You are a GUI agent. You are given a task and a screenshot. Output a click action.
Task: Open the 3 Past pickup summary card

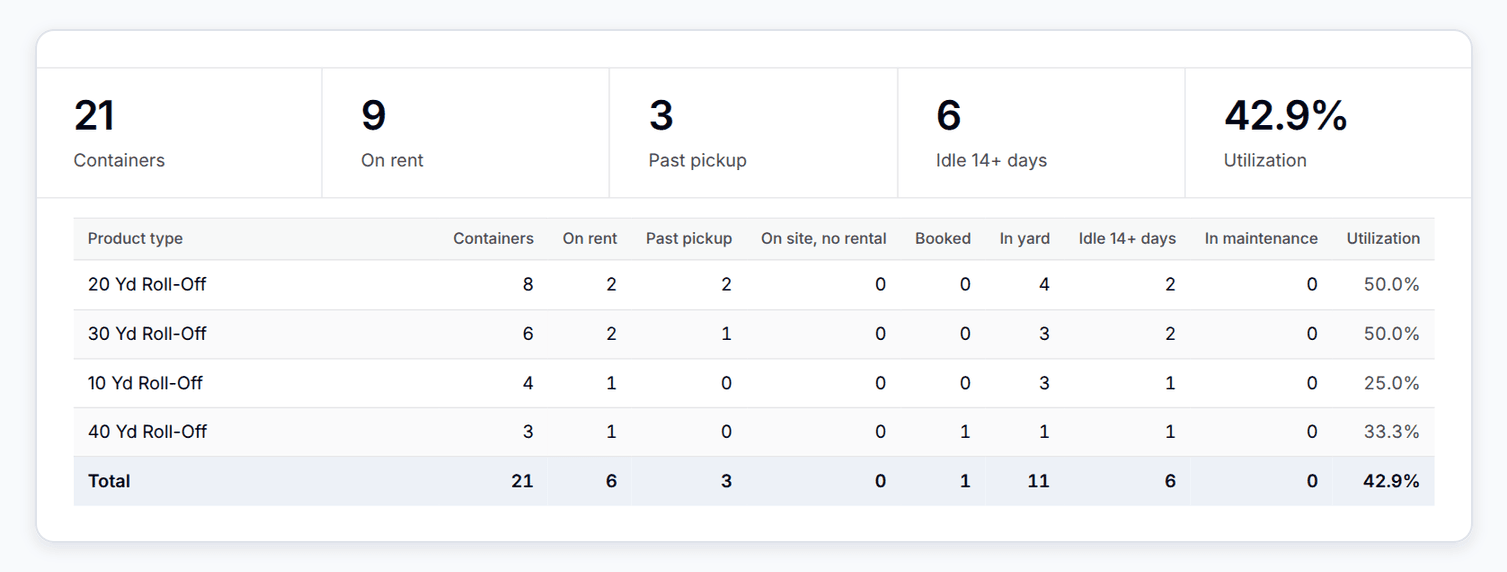754,133
